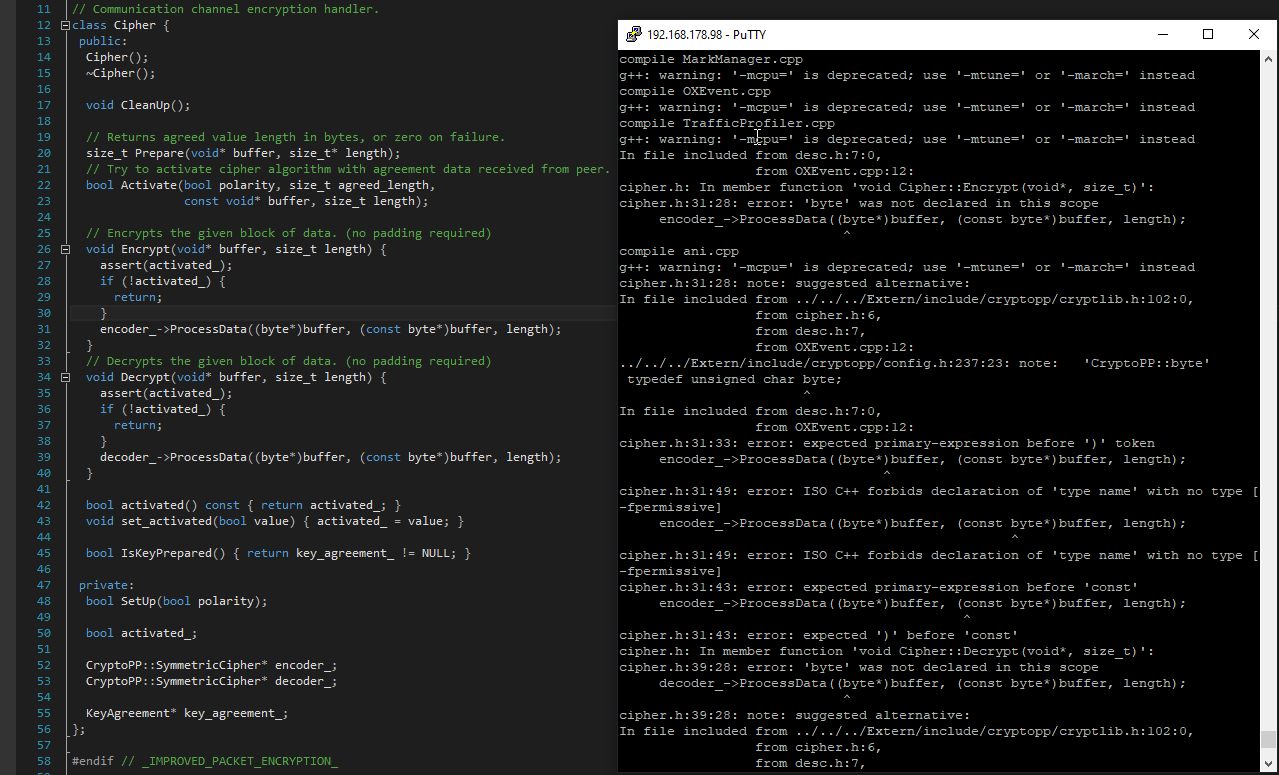This screenshot has height=775, width=1279.
Task: Close the PuTTY window
Action: click(x=1253, y=34)
